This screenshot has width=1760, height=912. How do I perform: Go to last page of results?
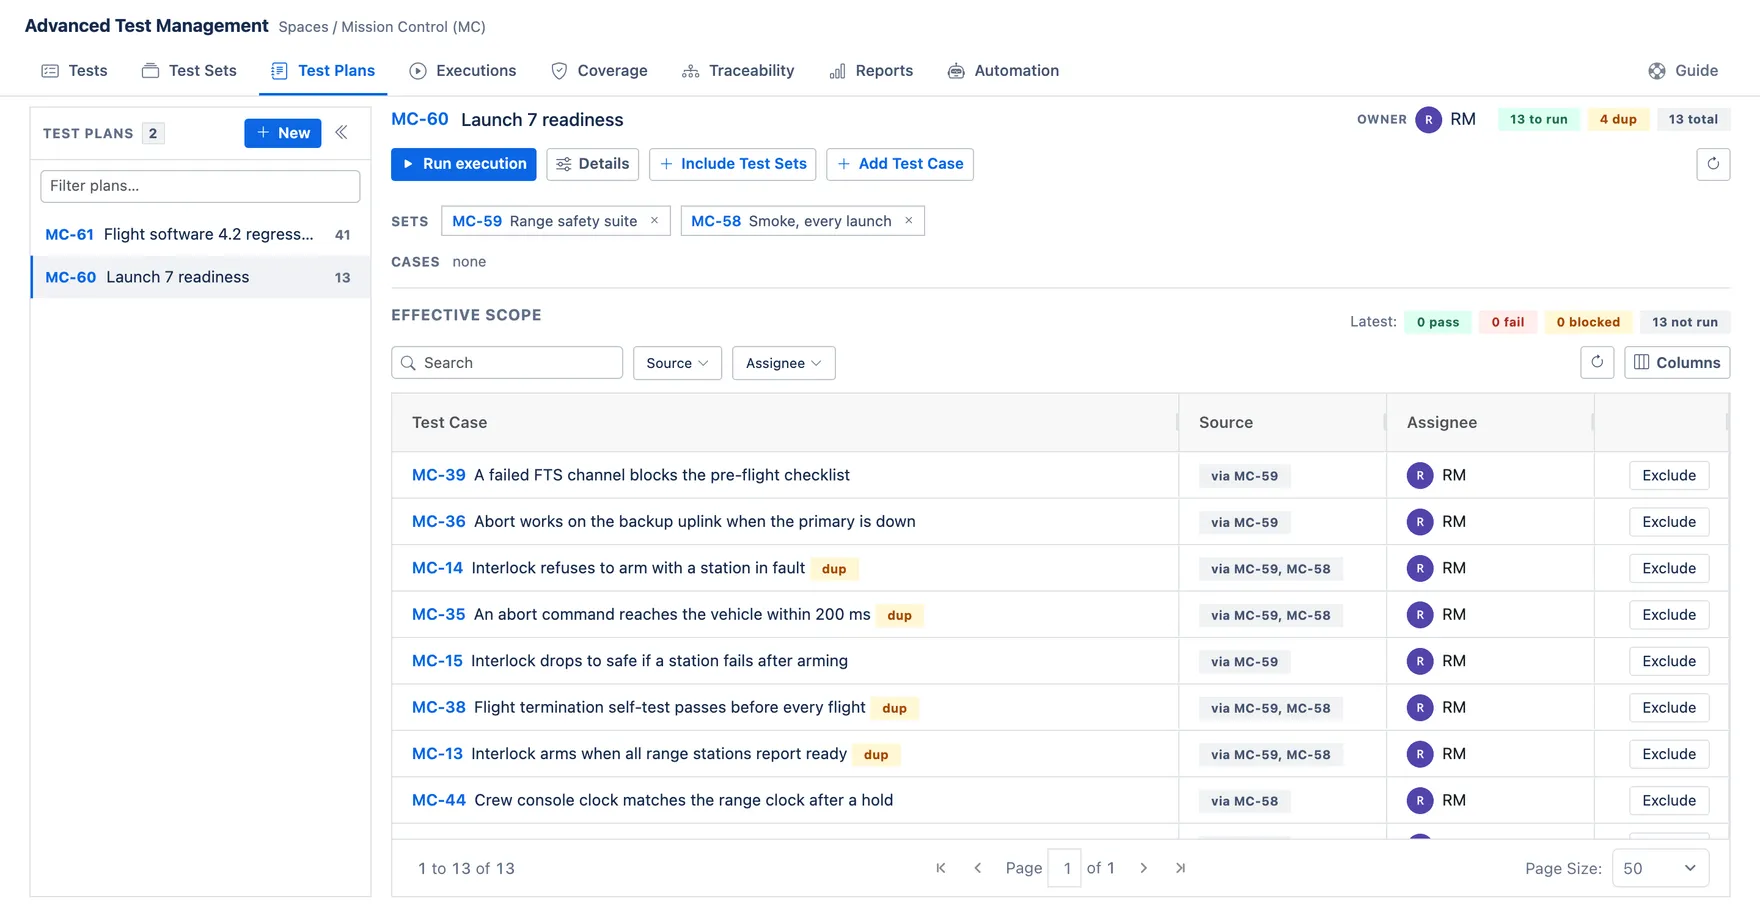pos(1180,868)
